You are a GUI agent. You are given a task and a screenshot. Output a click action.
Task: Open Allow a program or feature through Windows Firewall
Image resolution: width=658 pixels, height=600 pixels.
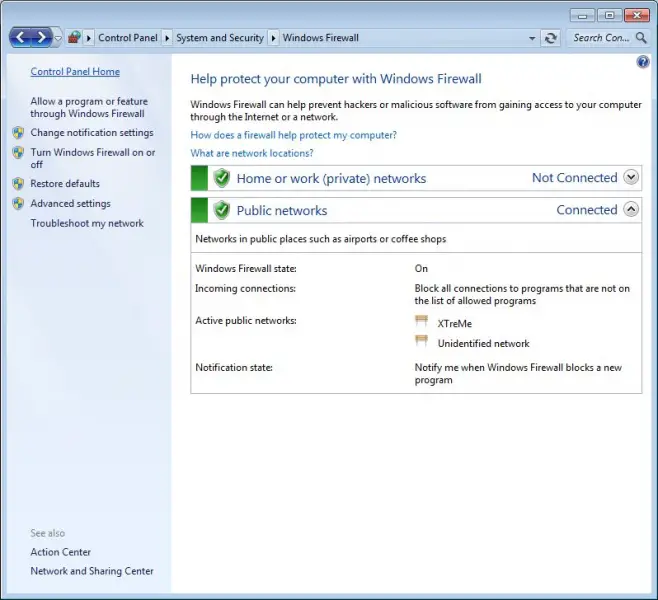(x=89, y=107)
